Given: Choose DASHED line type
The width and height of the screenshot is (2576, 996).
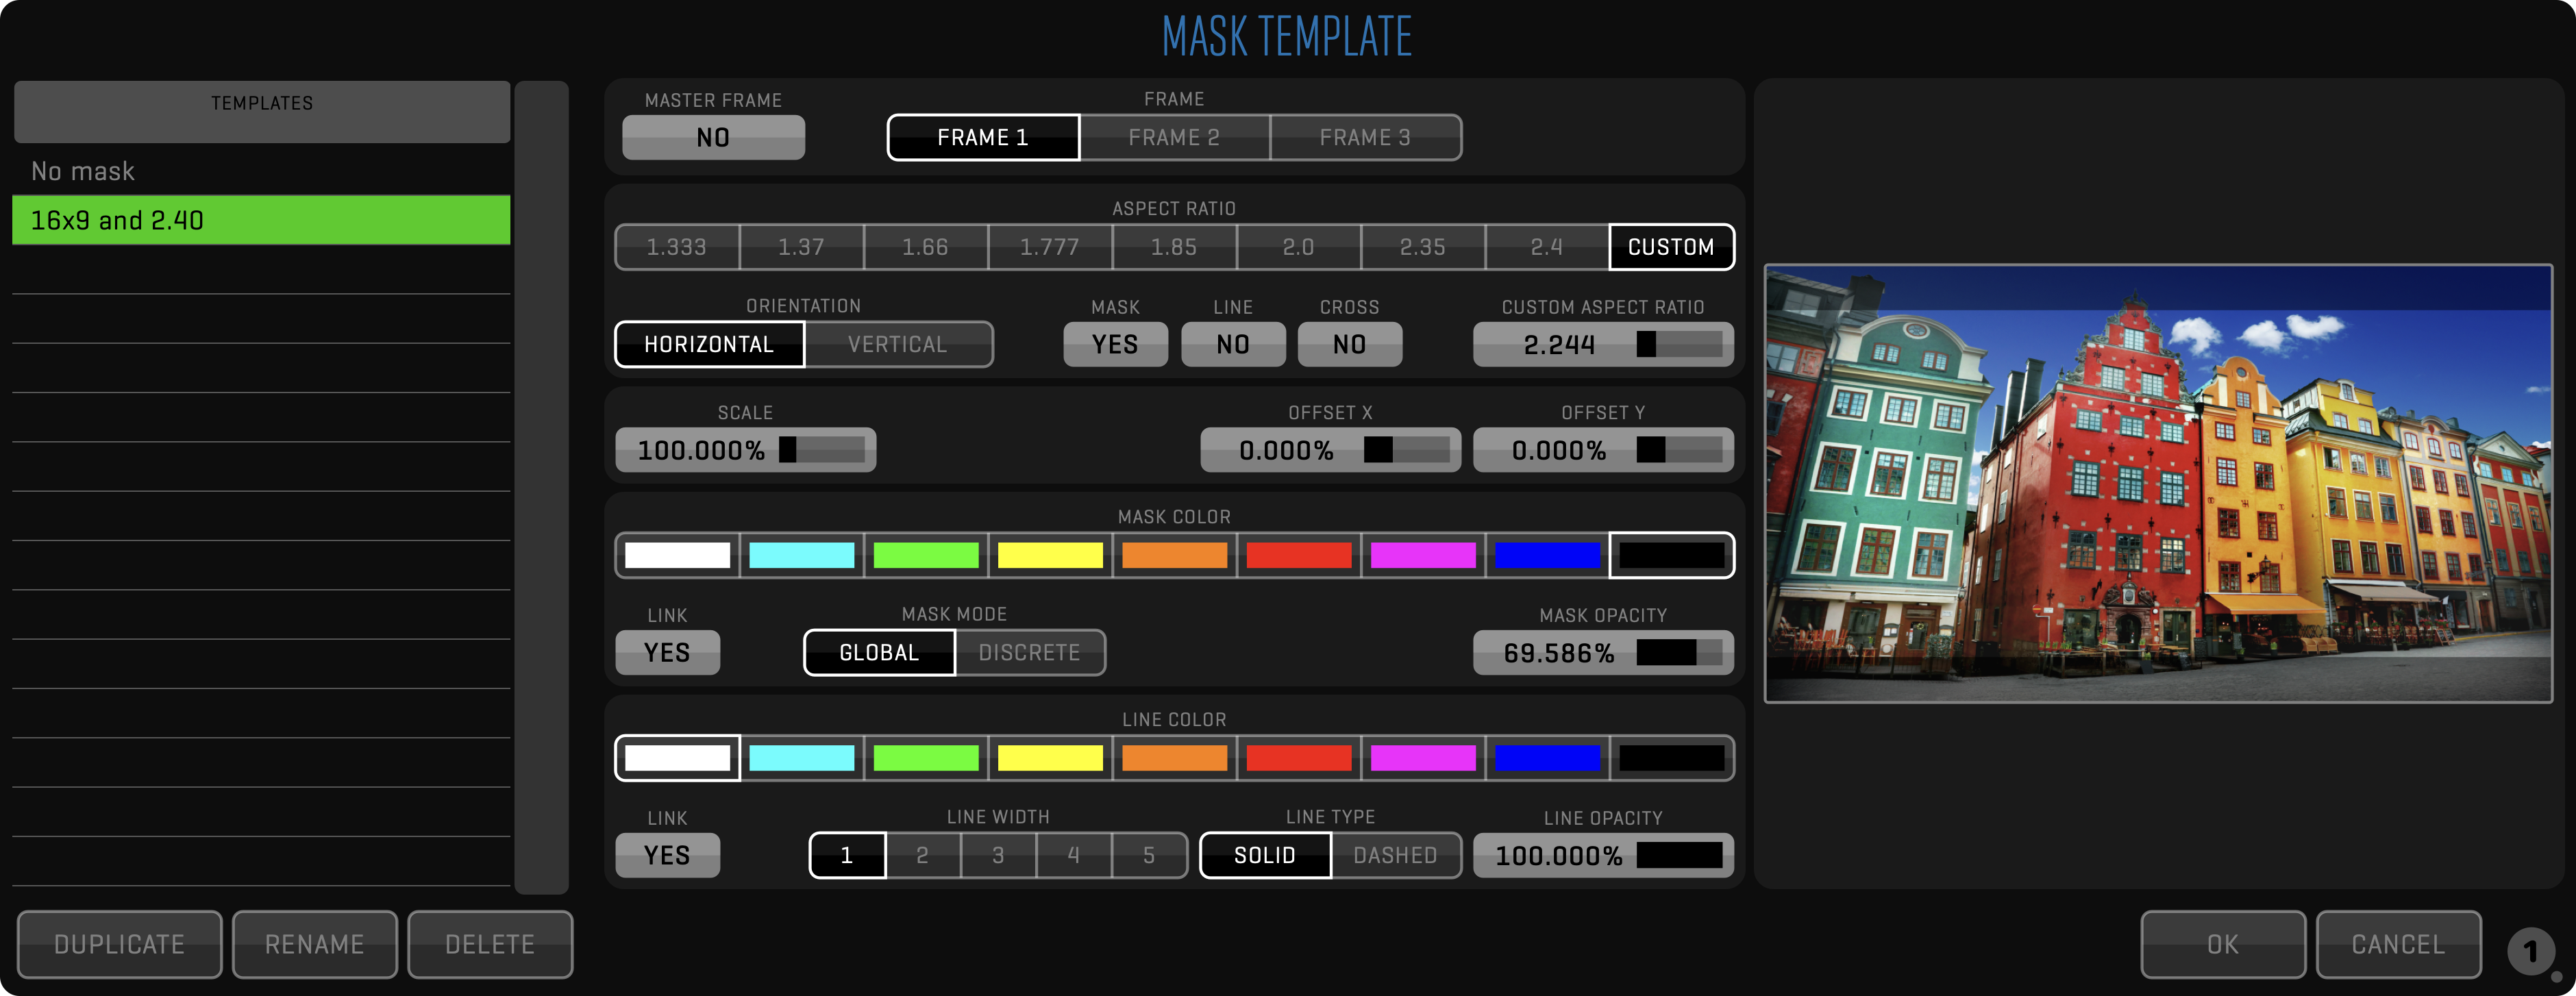Looking at the screenshot, I should click(x=1394, y=855).
